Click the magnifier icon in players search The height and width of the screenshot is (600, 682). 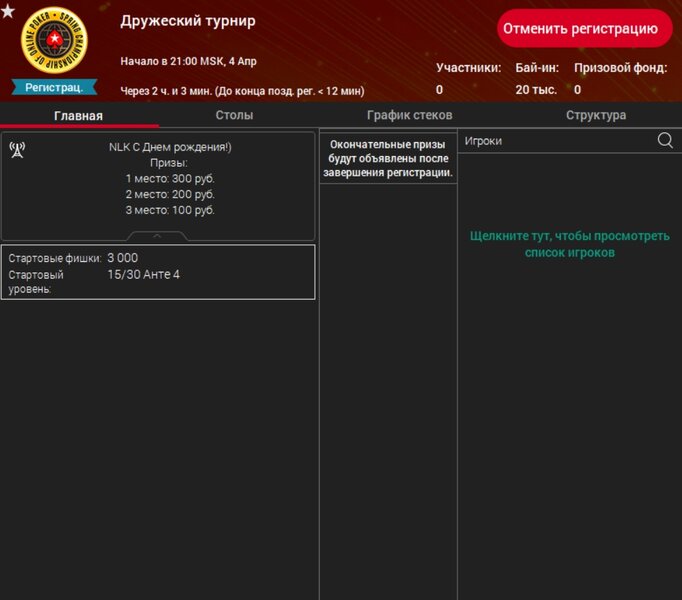coord(665,141)
